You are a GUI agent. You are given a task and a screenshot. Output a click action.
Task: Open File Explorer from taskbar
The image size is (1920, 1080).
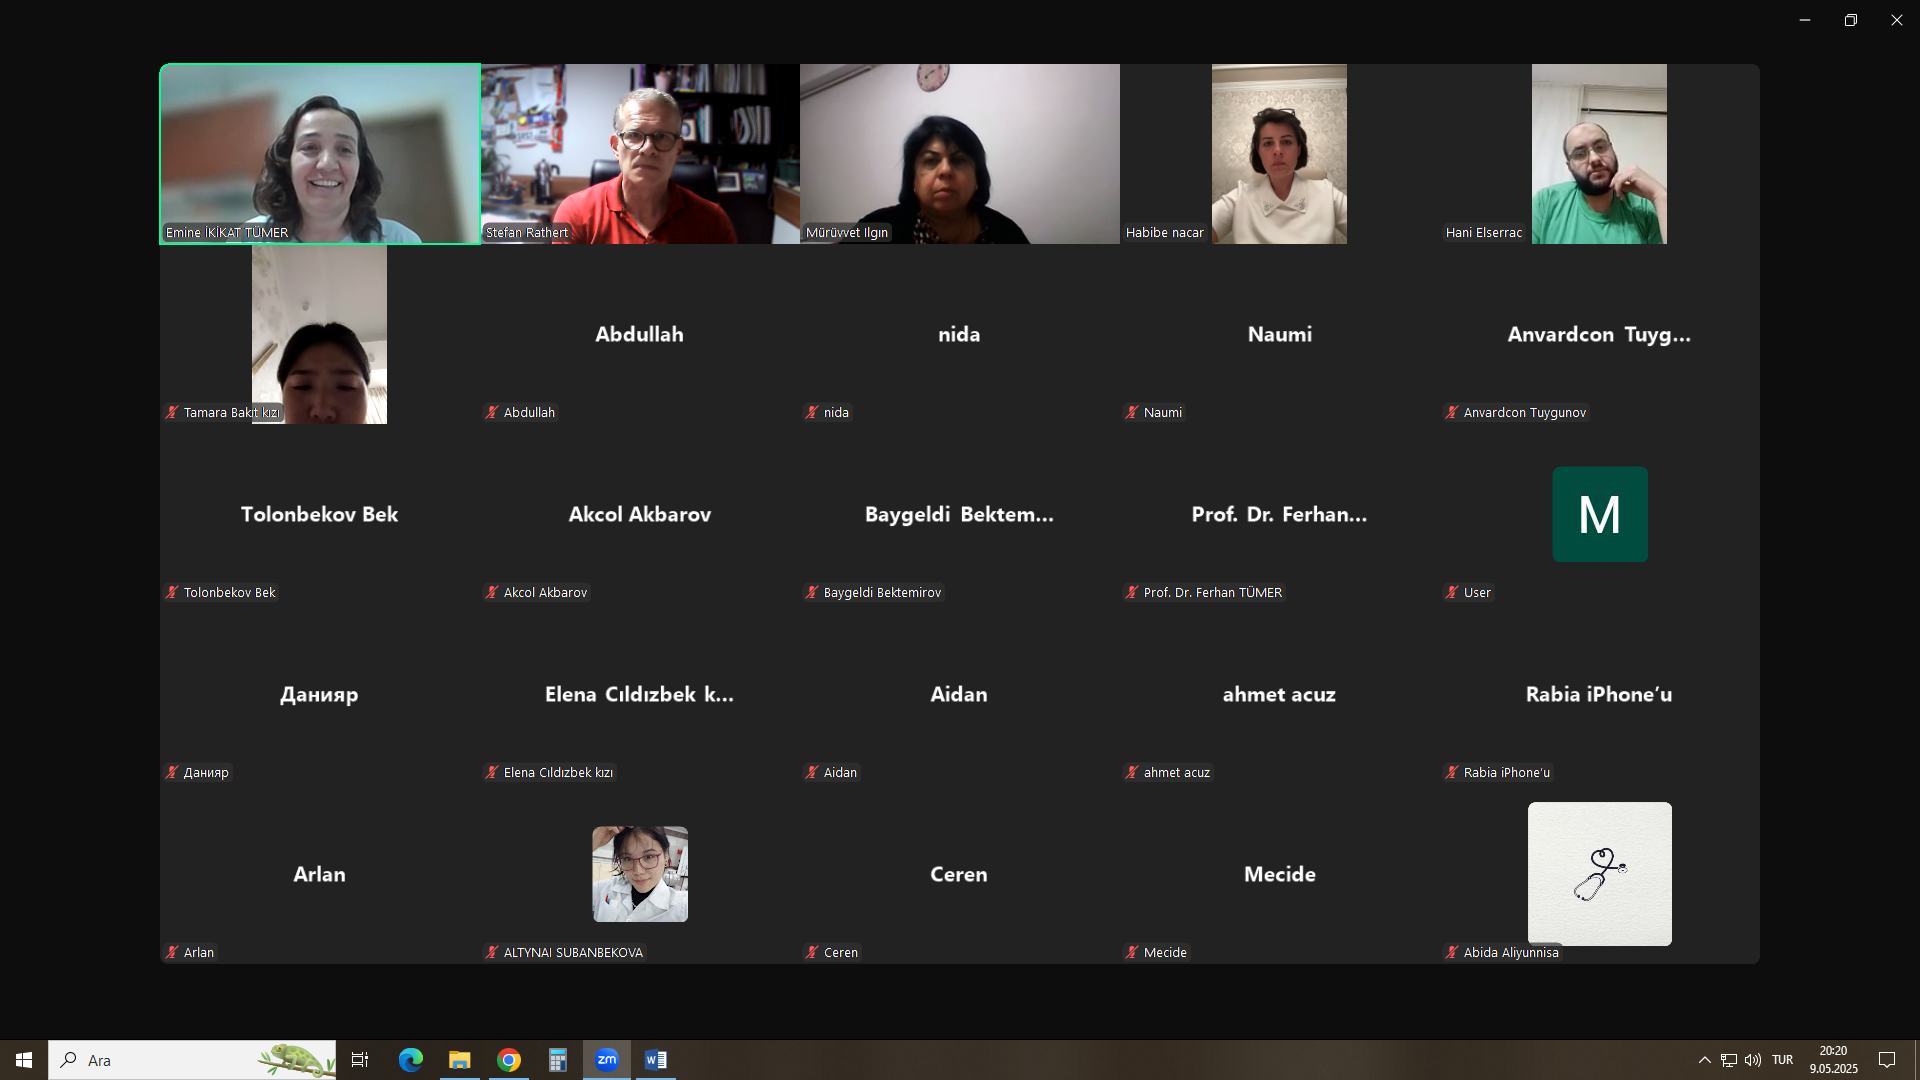click(x=459, y=1060)
